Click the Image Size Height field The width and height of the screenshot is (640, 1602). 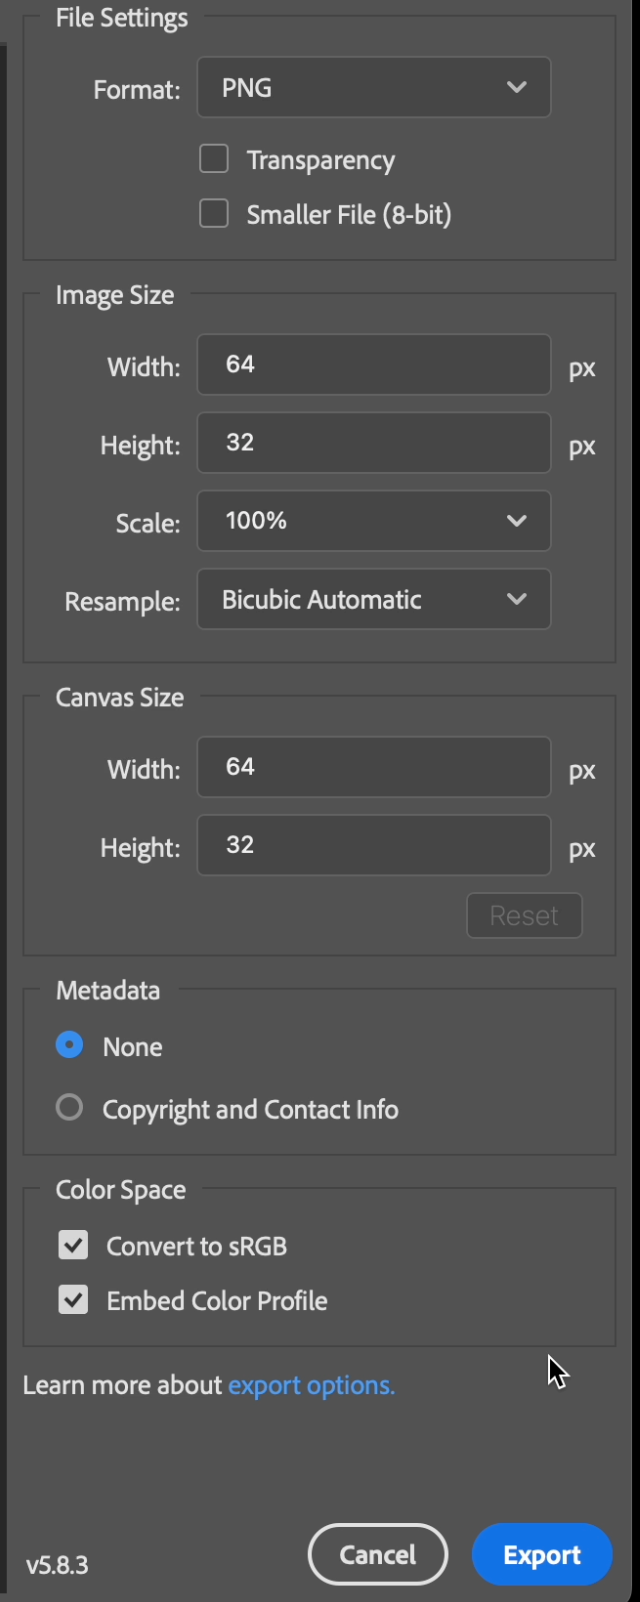(x=373, y=443)
